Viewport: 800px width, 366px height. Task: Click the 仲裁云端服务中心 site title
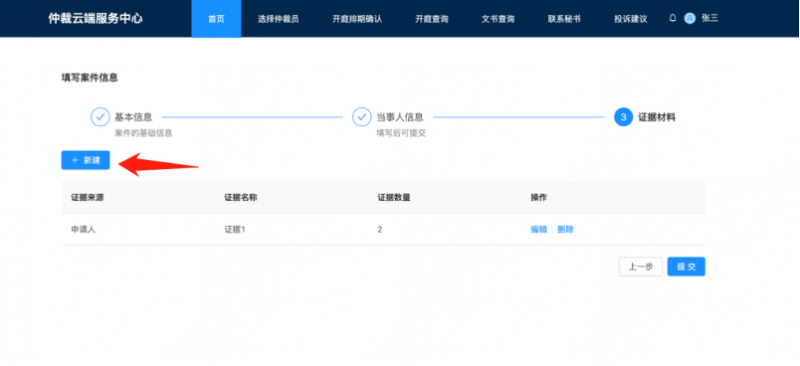click(x=95, y=19)
